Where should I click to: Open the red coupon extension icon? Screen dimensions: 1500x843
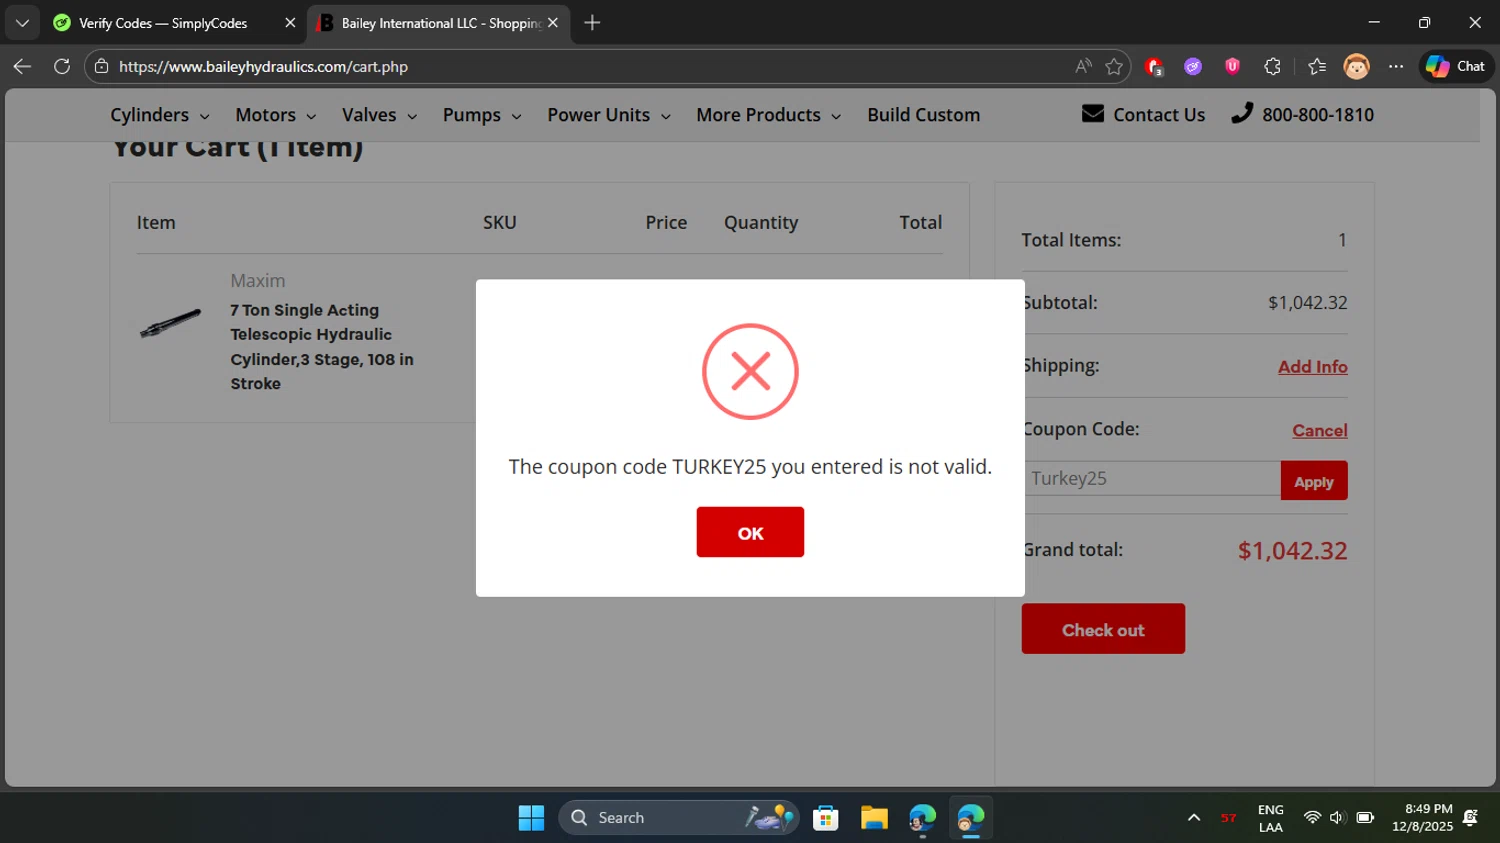pos(1154,66)
